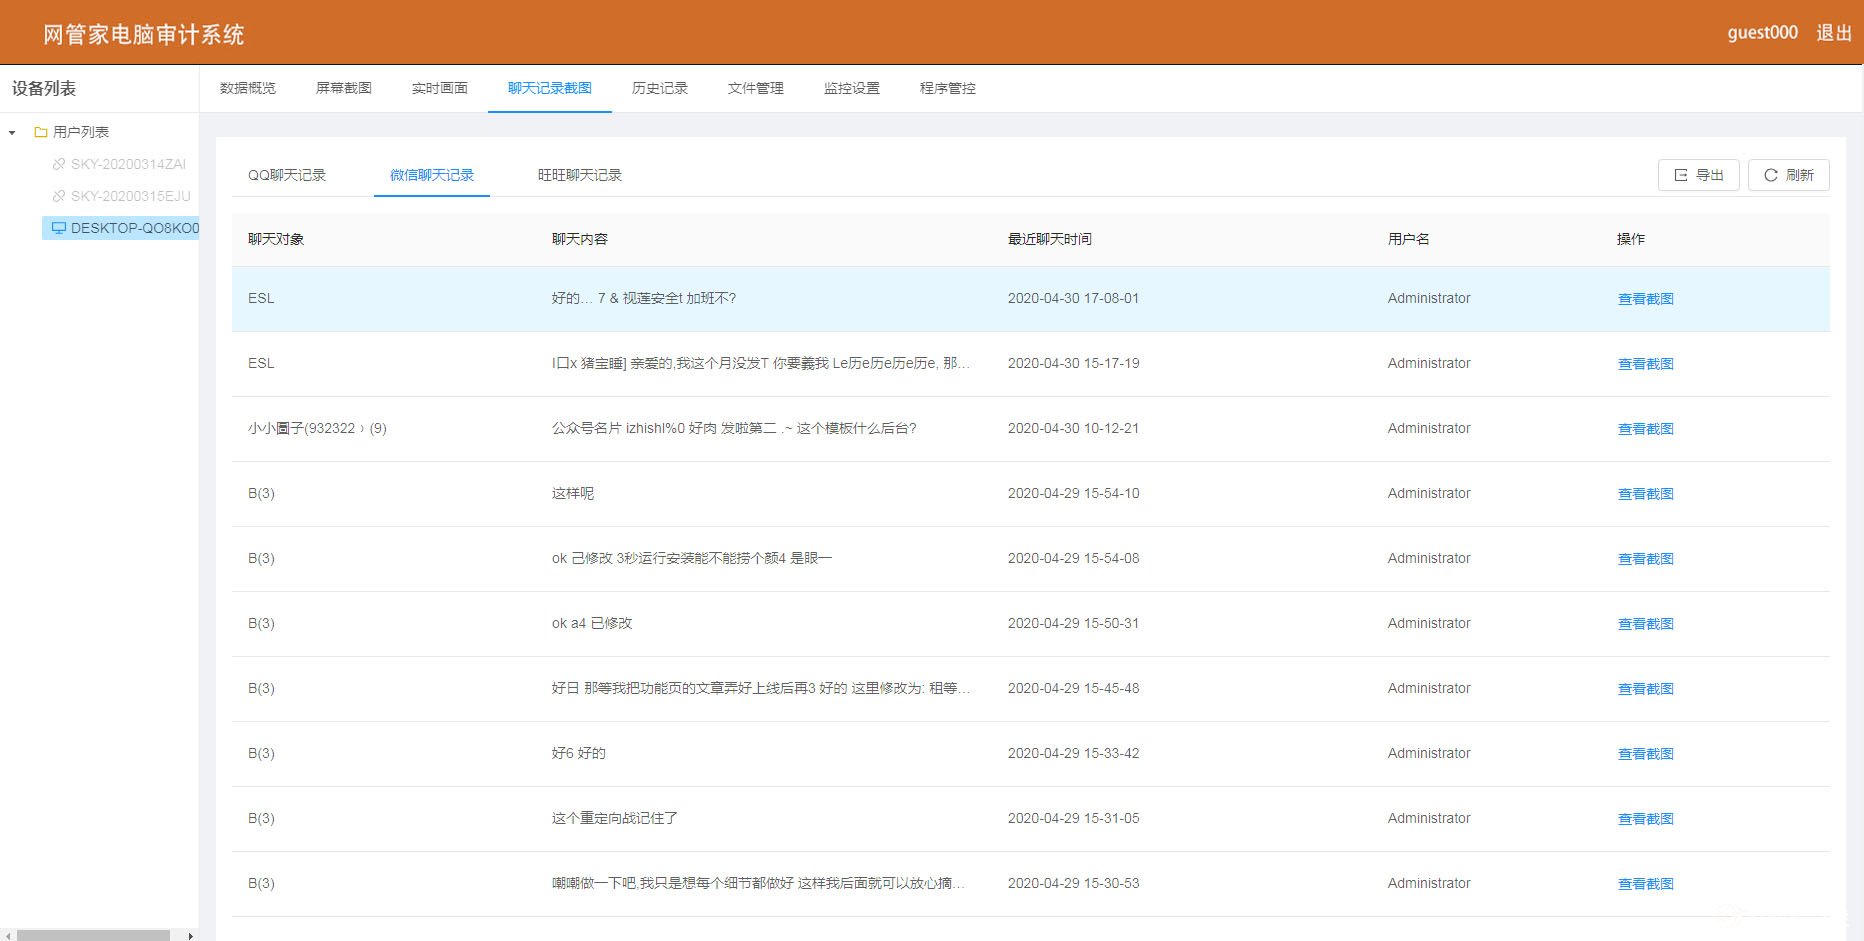Click the monitor icon beside DESKTOP-QO8KO0

pos(59,228)
